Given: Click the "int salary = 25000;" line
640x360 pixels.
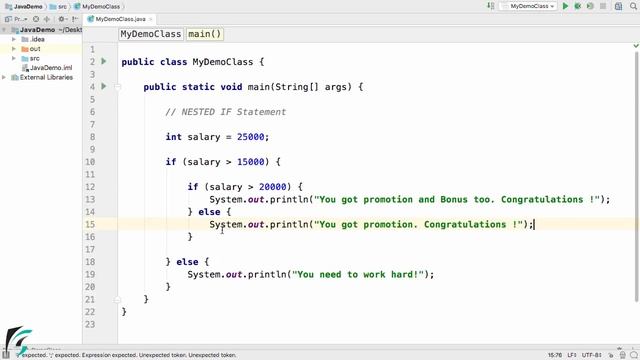Looking at the screenshot, I should pos(217,137).
